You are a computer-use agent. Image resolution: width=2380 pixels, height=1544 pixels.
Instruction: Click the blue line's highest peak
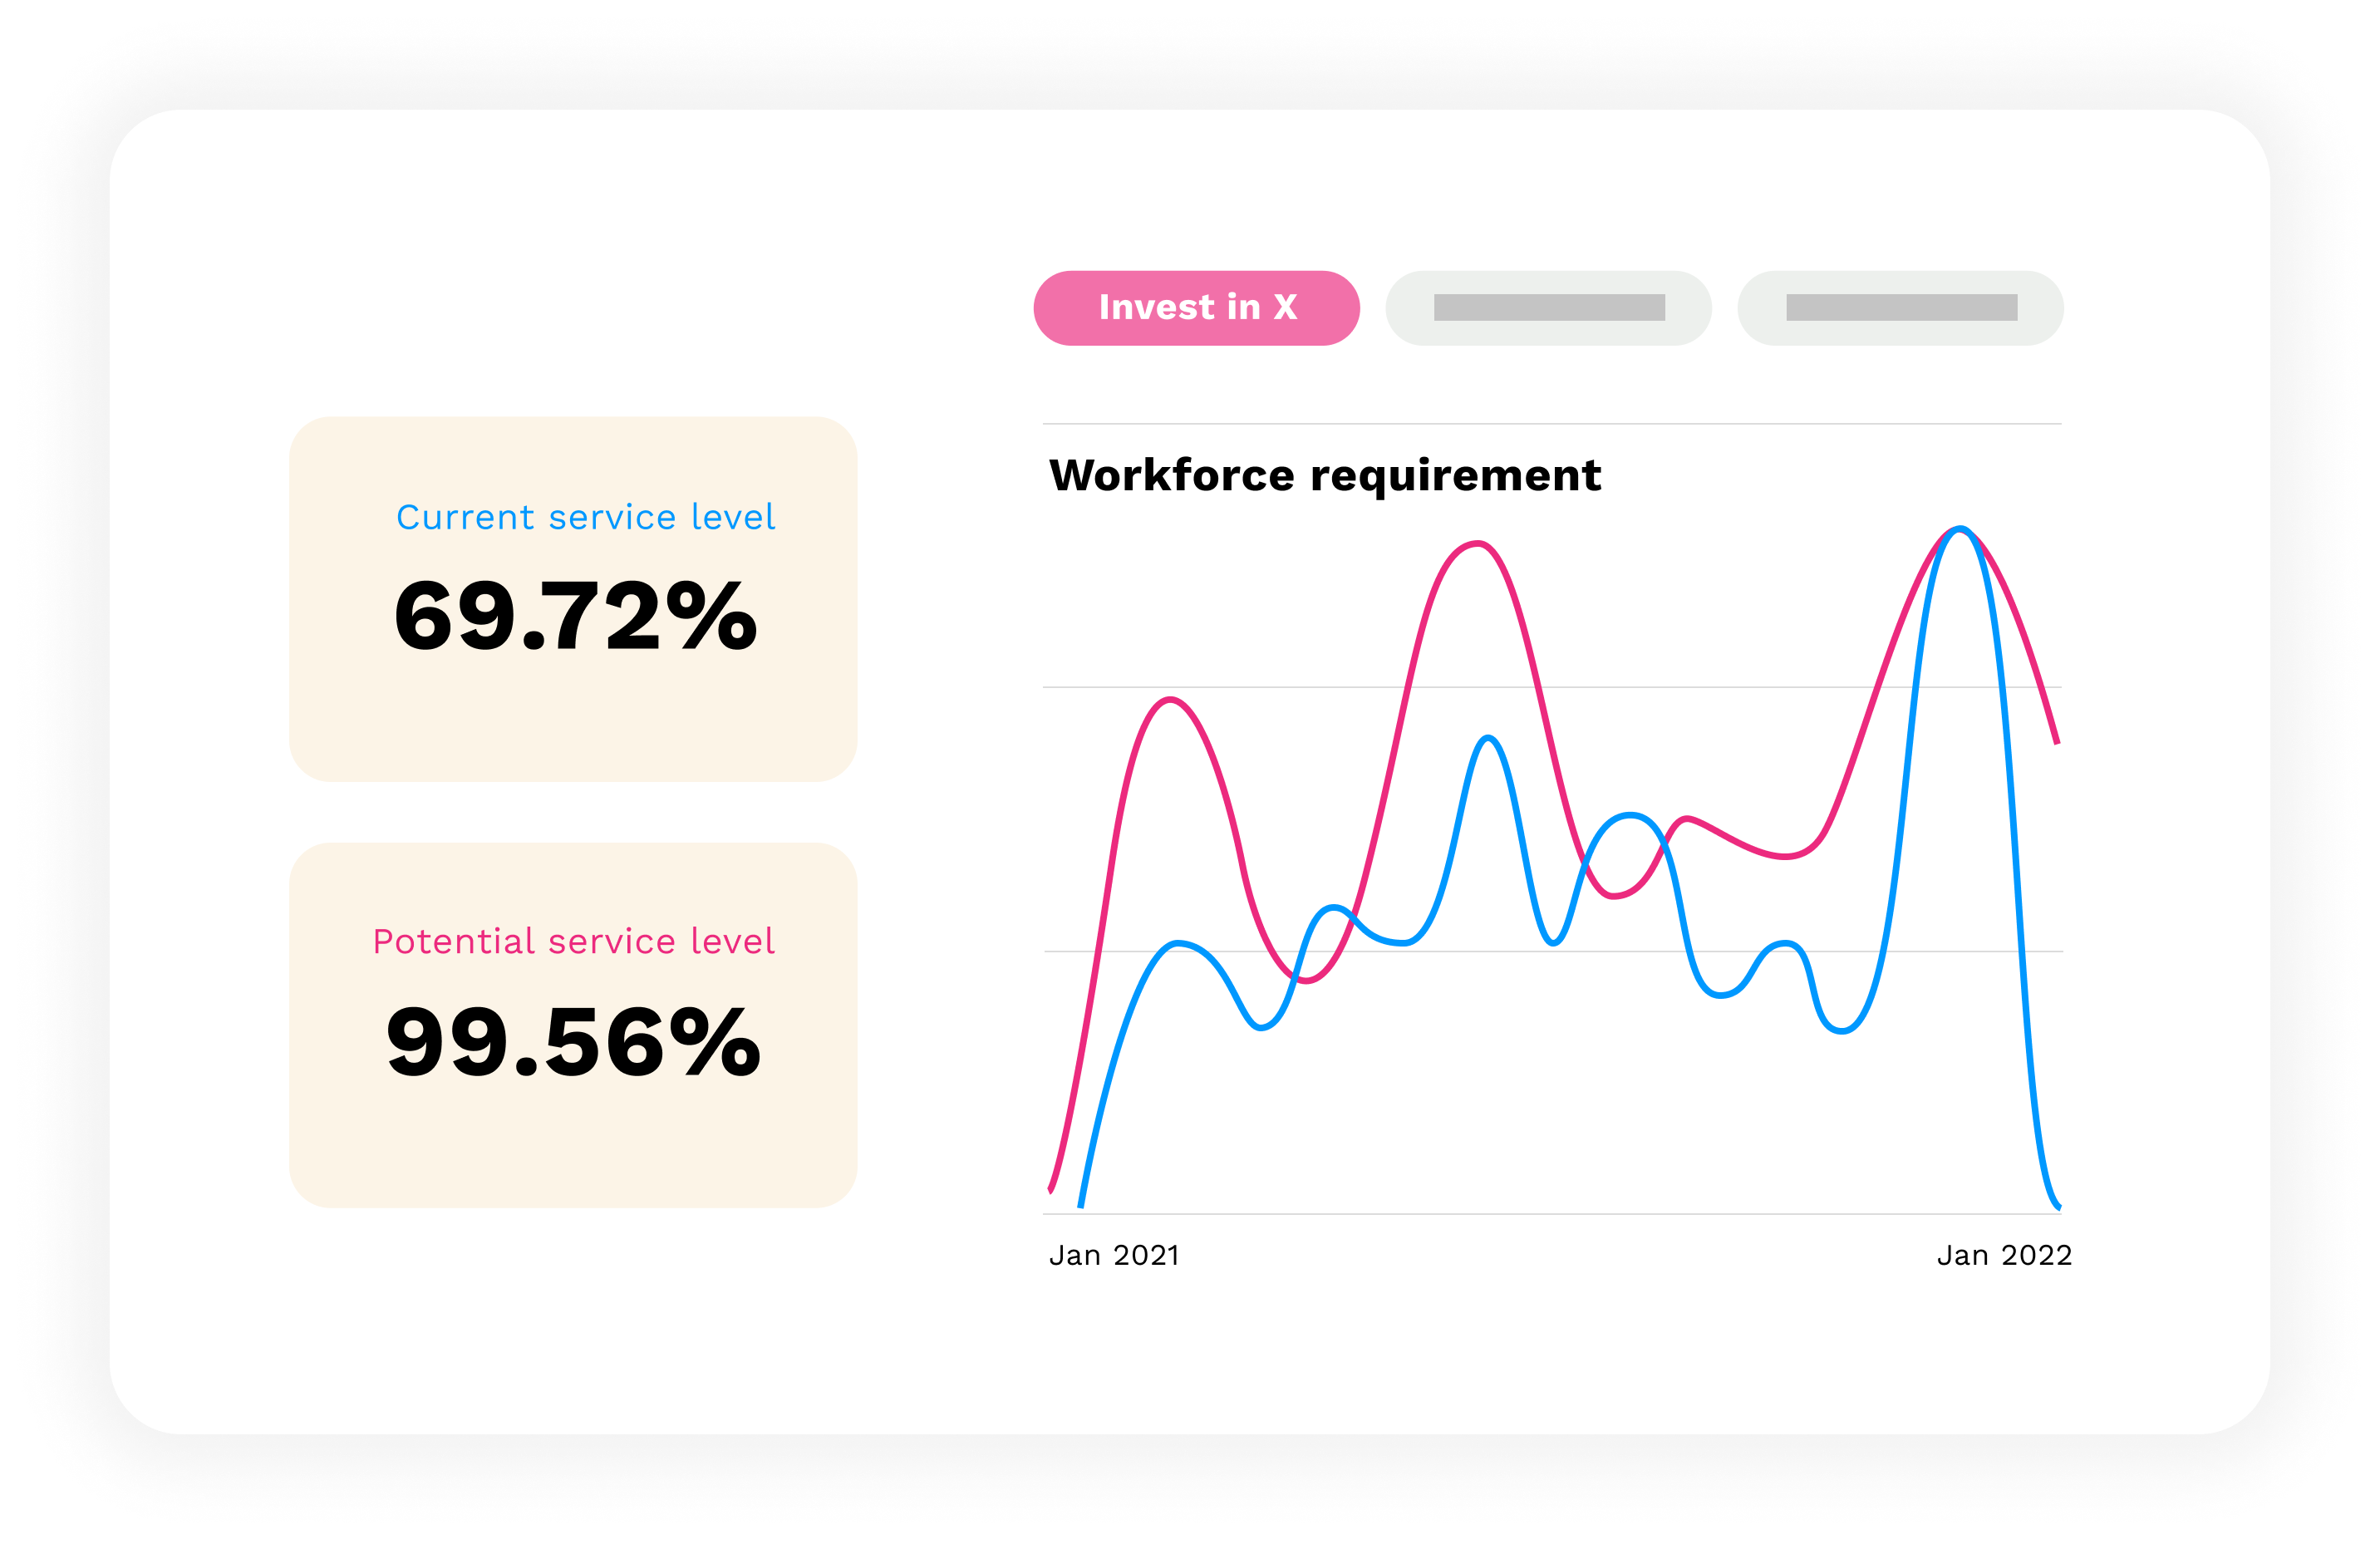(1962, 529)
